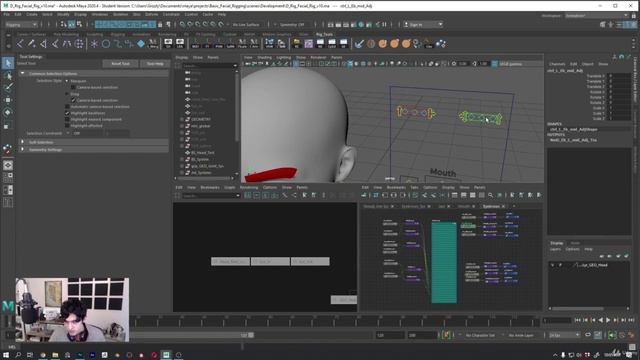
Task: Click the Sign In button
Action: coord(423,24)
